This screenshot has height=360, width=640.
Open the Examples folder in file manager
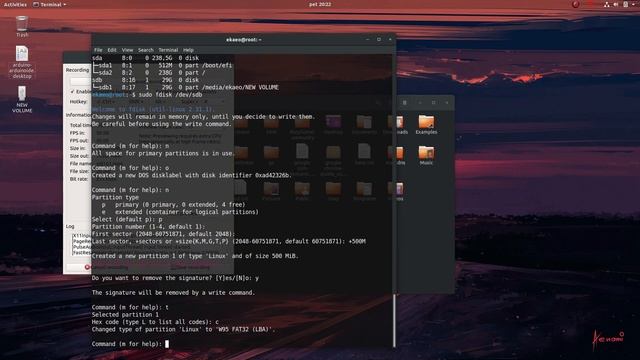click(426, 124)
